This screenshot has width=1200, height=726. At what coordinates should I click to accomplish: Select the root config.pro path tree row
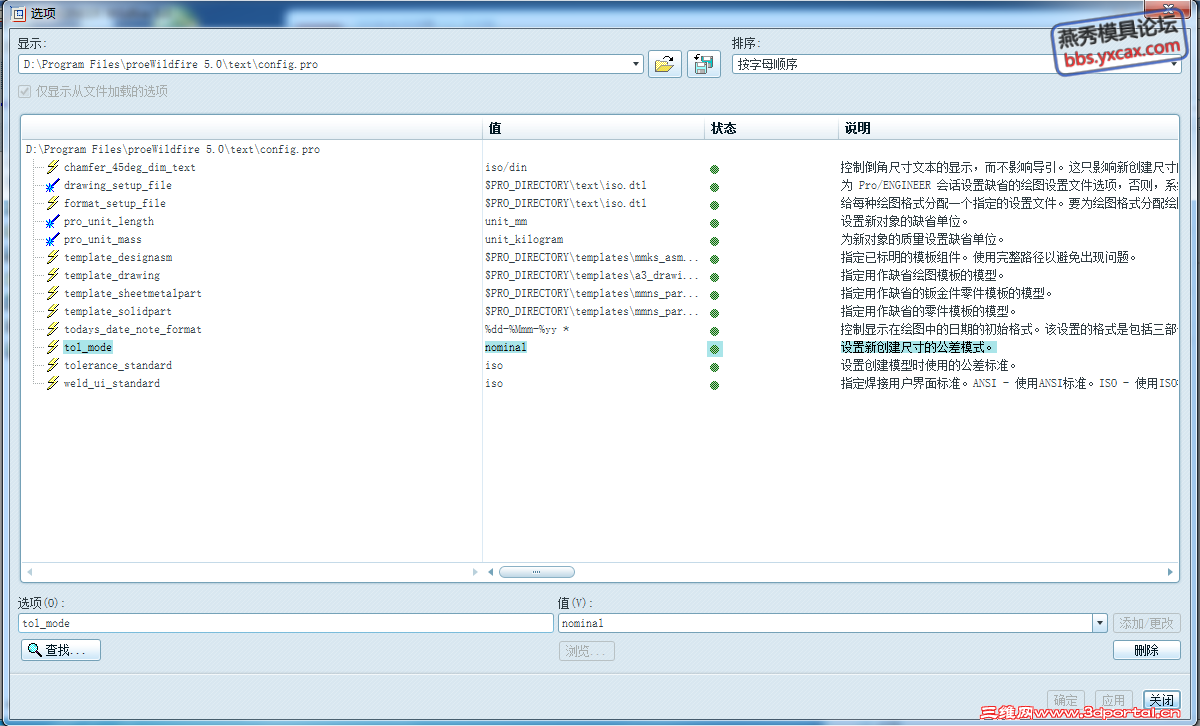pos(173,149)
